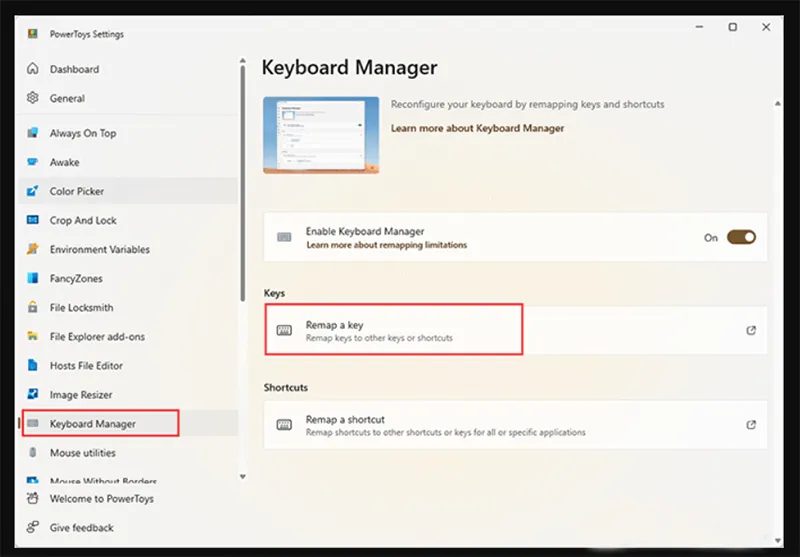Turn off Enable Keyboard Manager toggle
Image resolution: width=800 pixels, height=557 pixels.
click(x=741, y=237)
